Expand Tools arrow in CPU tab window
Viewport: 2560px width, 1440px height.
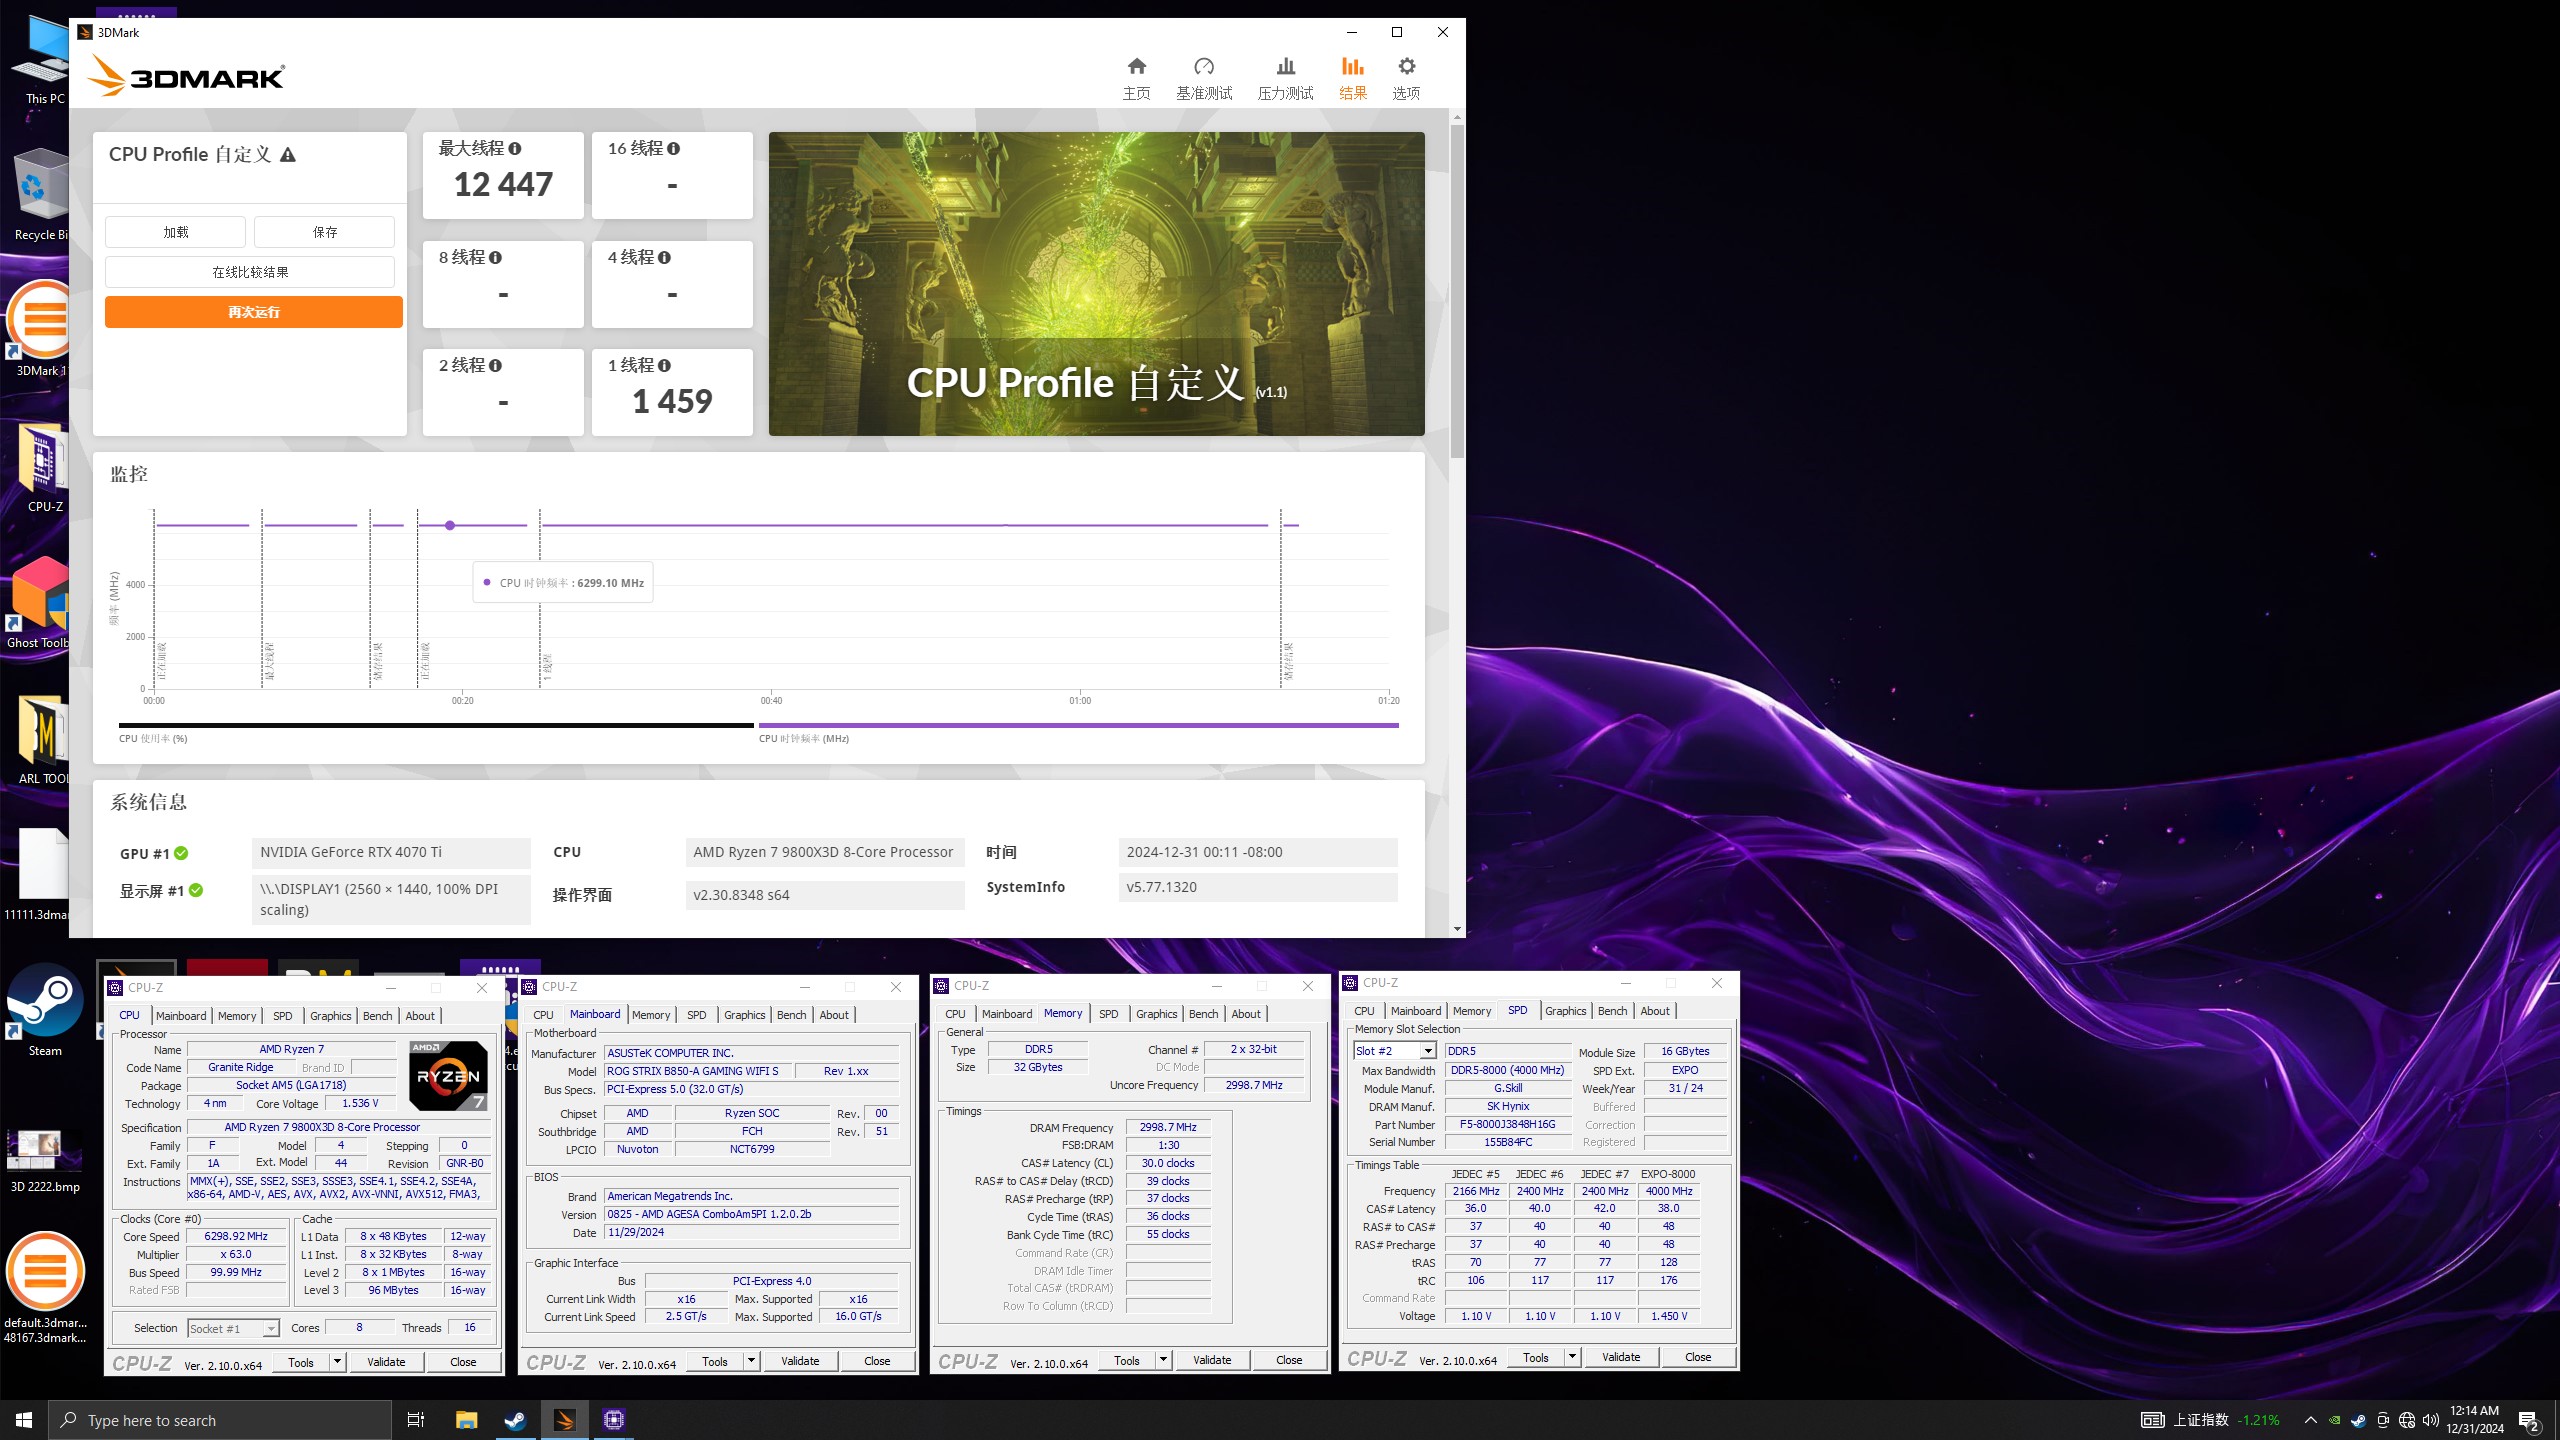(337, 1362)
